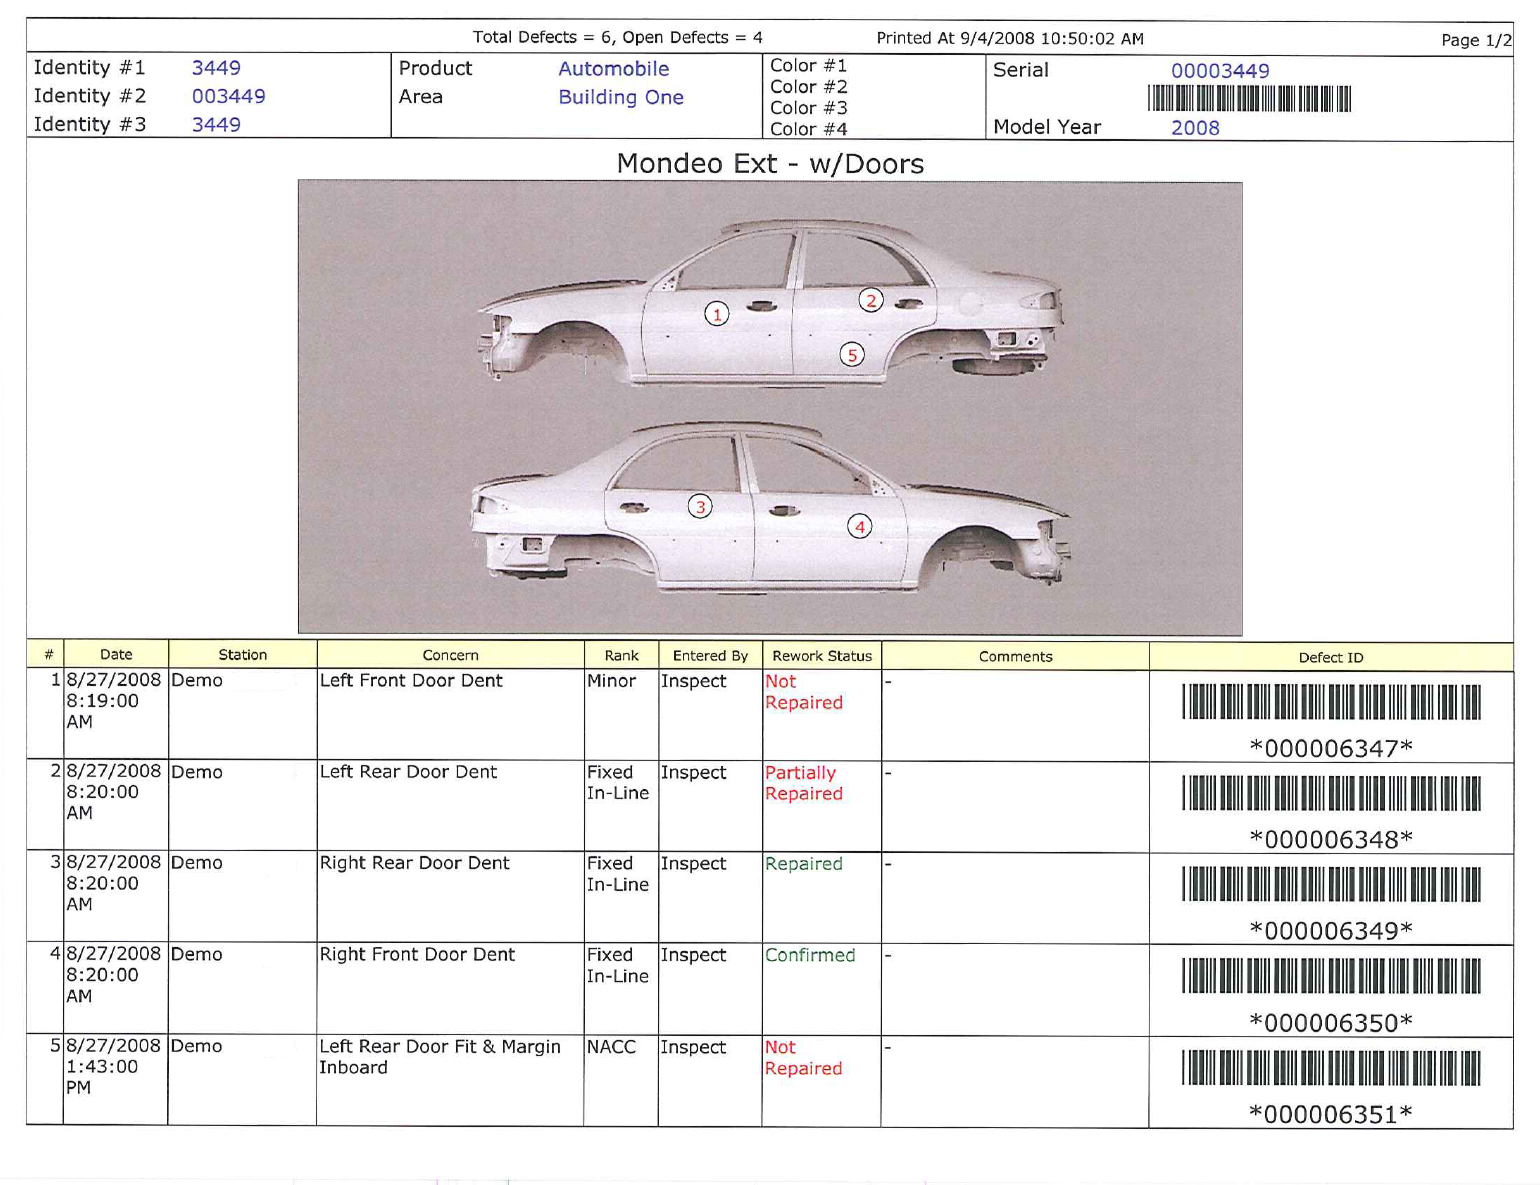Select the serial number barcode
The width and height of the screenshot is (1540, 1185).
point(1249,99)
